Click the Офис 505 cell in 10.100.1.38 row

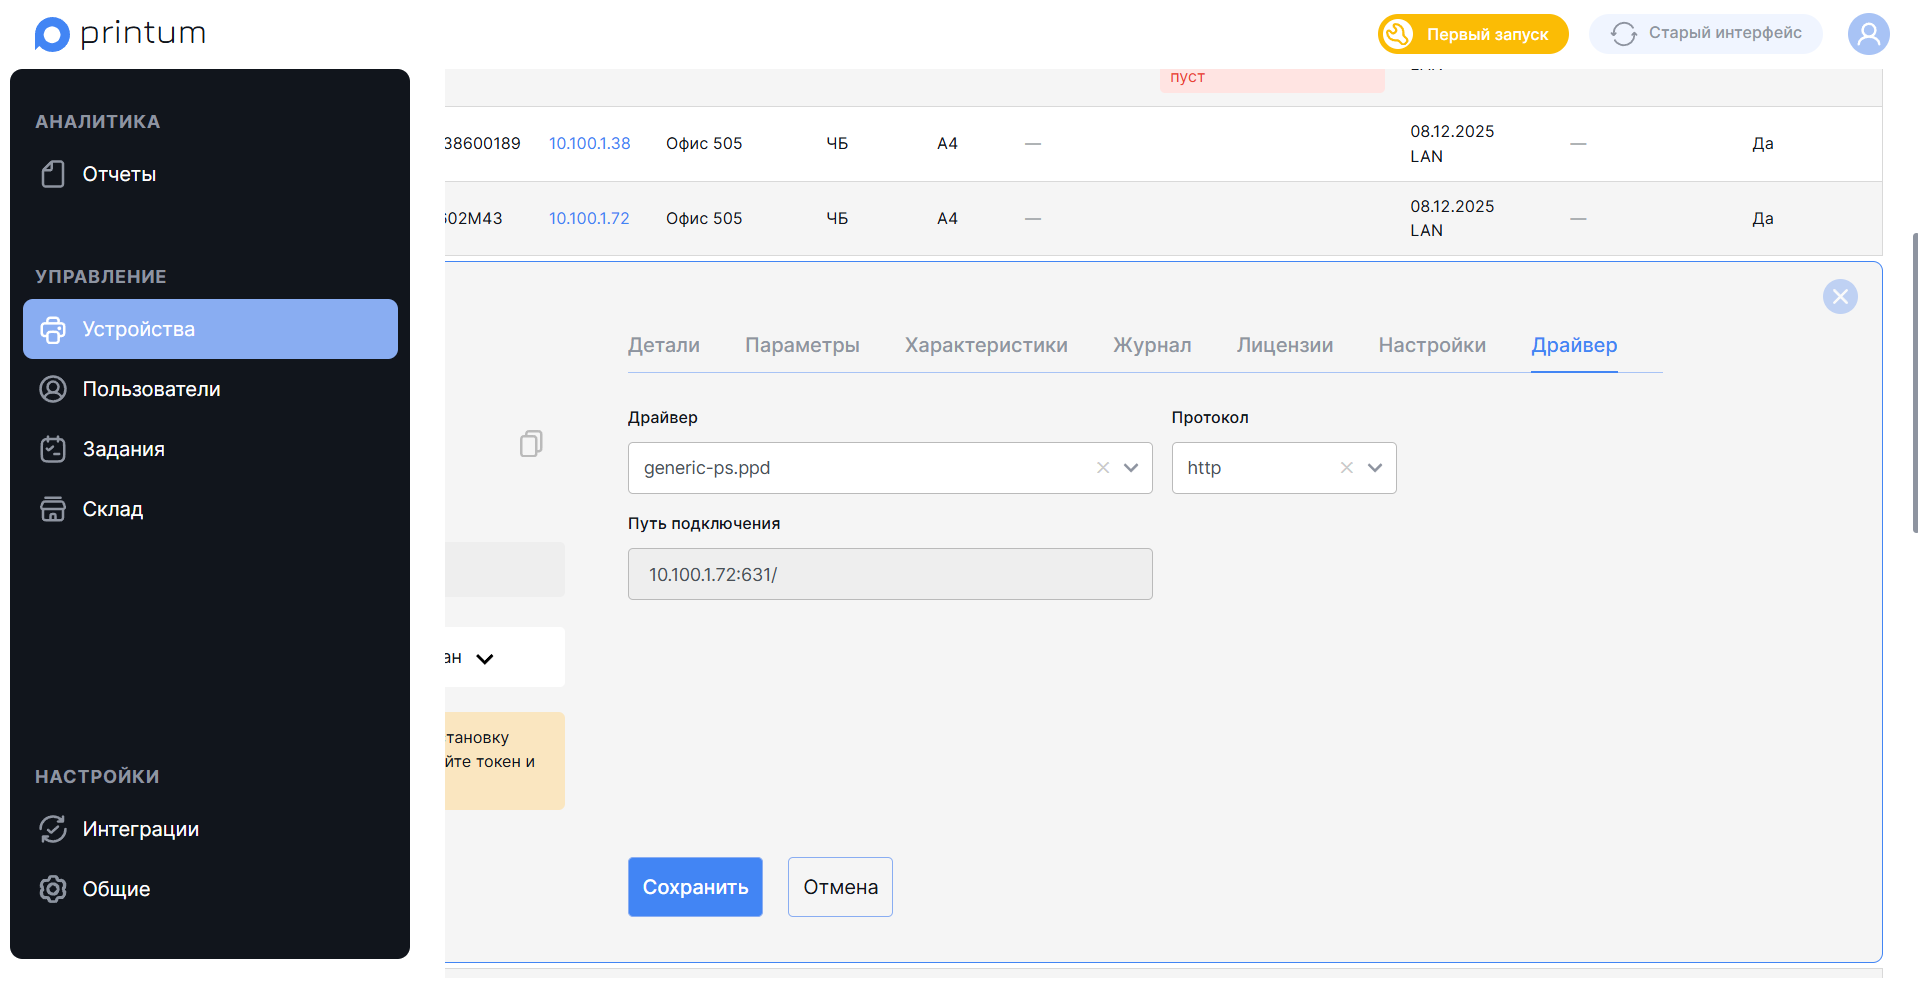pyautogui.click(x=704, y=143)
